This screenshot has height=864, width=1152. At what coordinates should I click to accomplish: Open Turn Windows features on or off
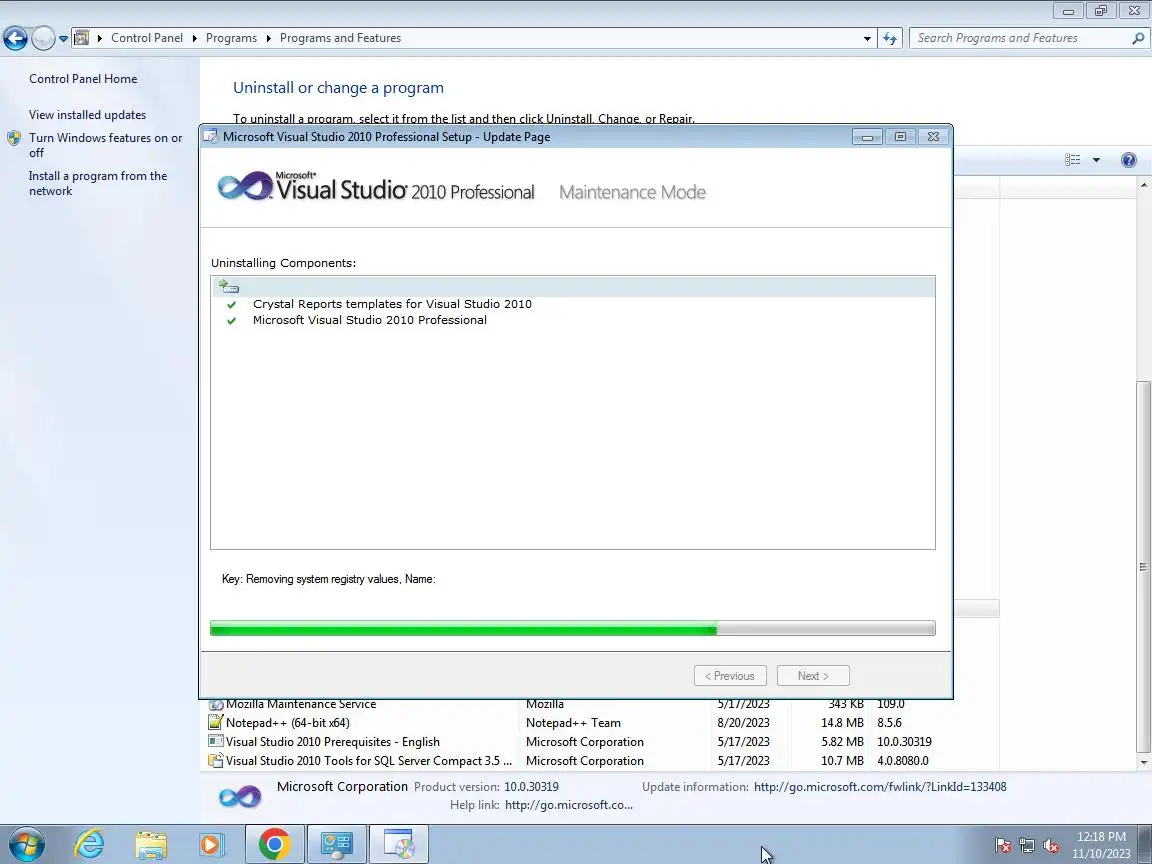tap(105, 145)
